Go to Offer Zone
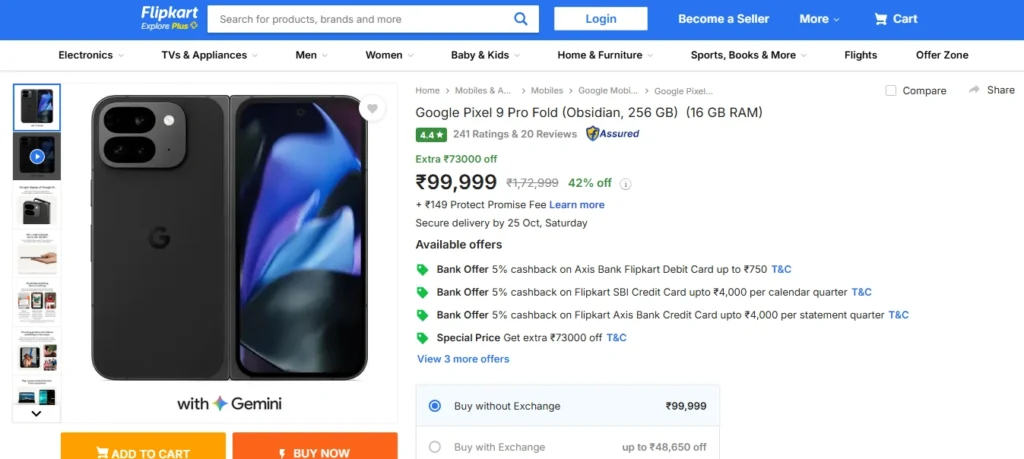 point(942,55)
